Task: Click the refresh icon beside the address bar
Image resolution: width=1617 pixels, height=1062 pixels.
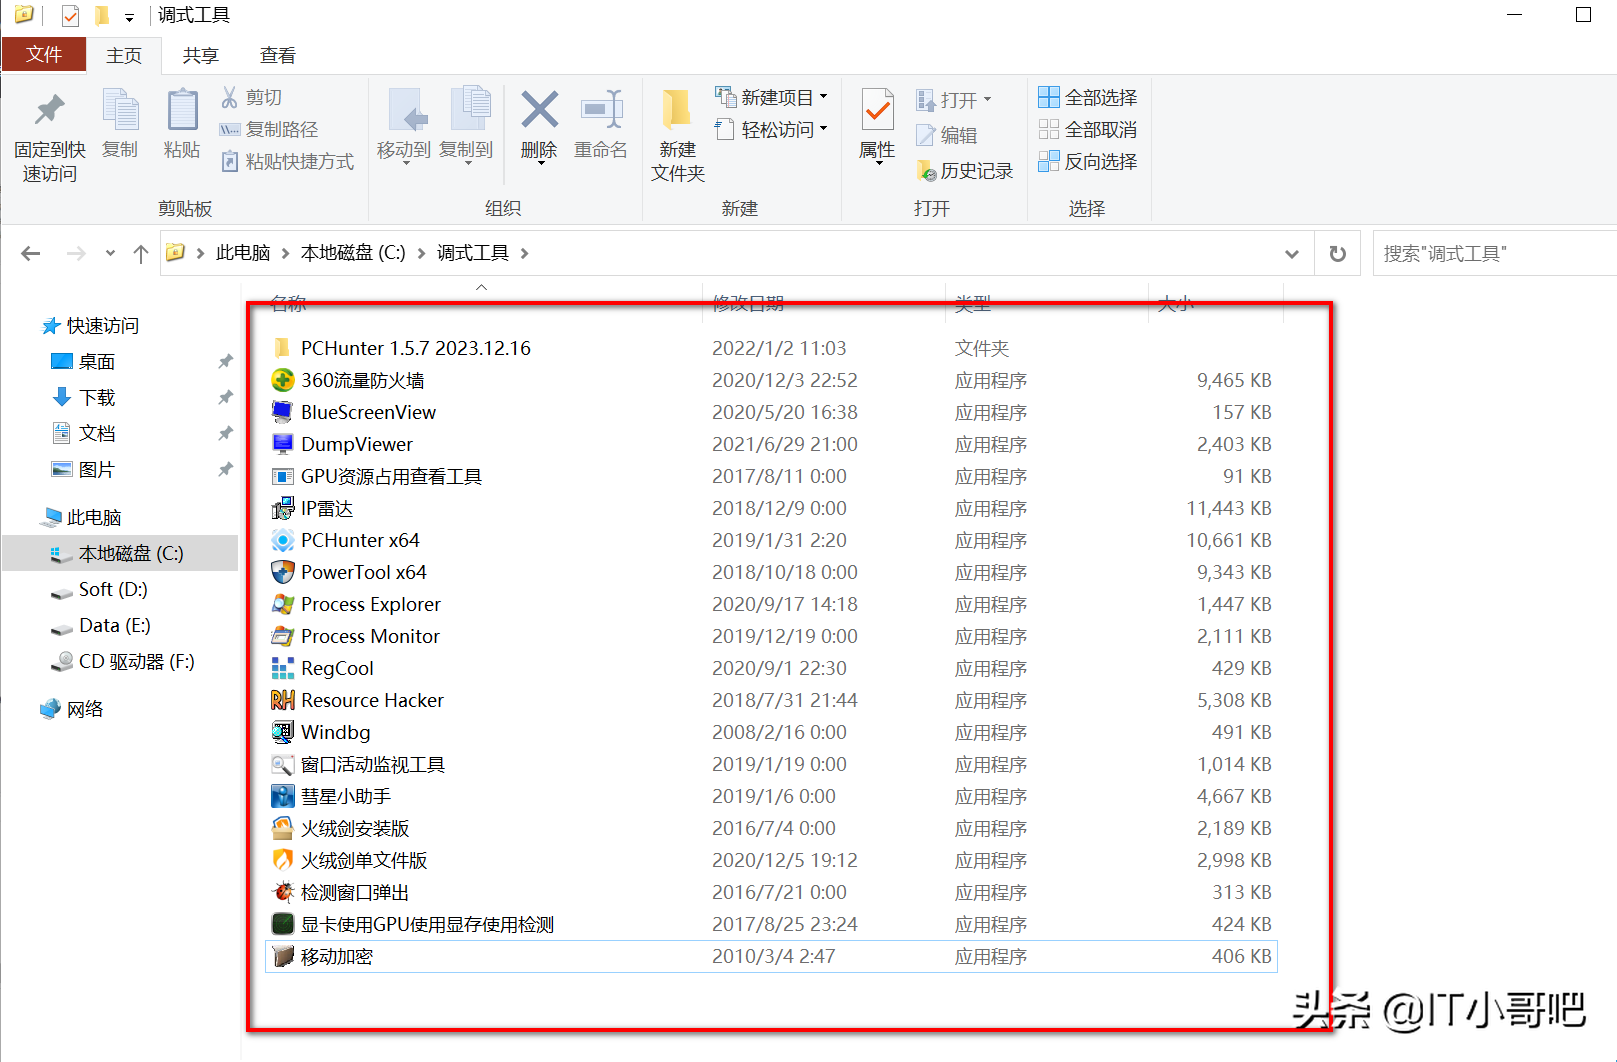Action: point(1337,252)
